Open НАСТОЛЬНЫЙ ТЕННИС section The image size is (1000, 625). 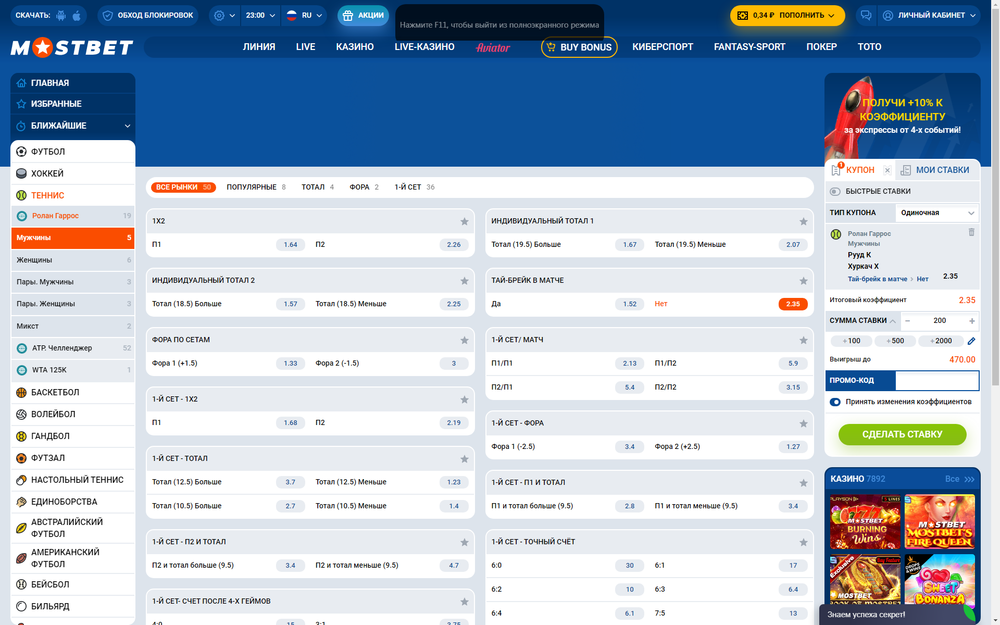point(73,480)
